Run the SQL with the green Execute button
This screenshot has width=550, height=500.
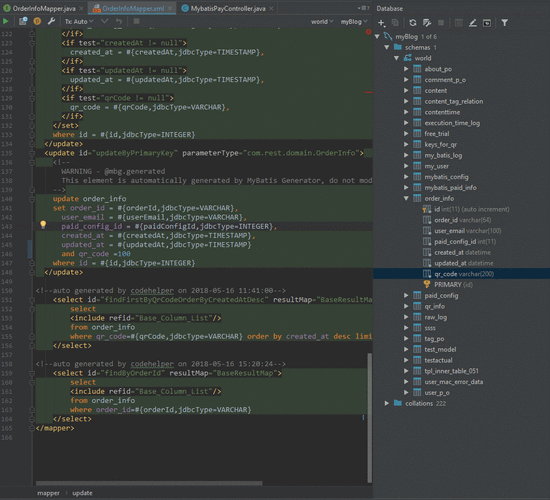point(6,21)
